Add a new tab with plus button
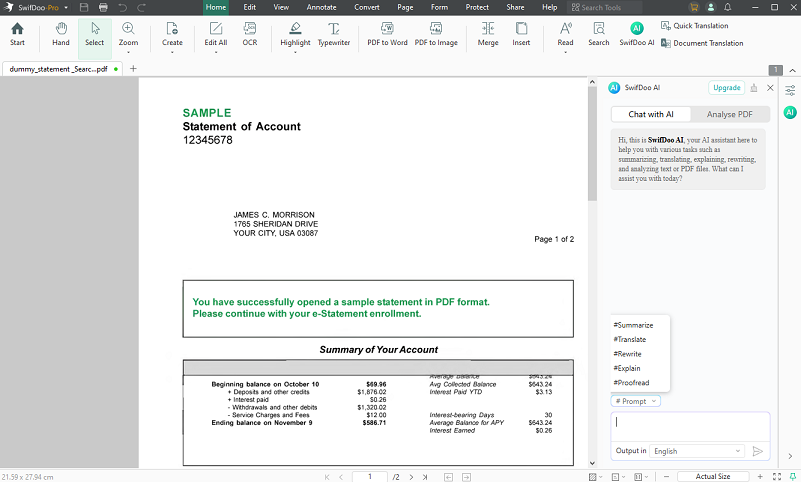Viewport: 801px width, 482px height. point(133,68)
